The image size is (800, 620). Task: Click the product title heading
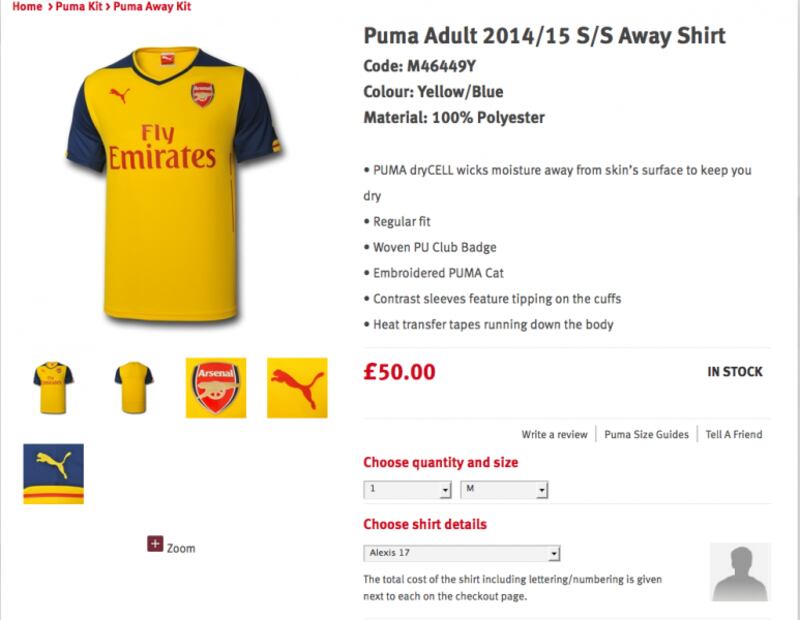click(x=544, y=36)
